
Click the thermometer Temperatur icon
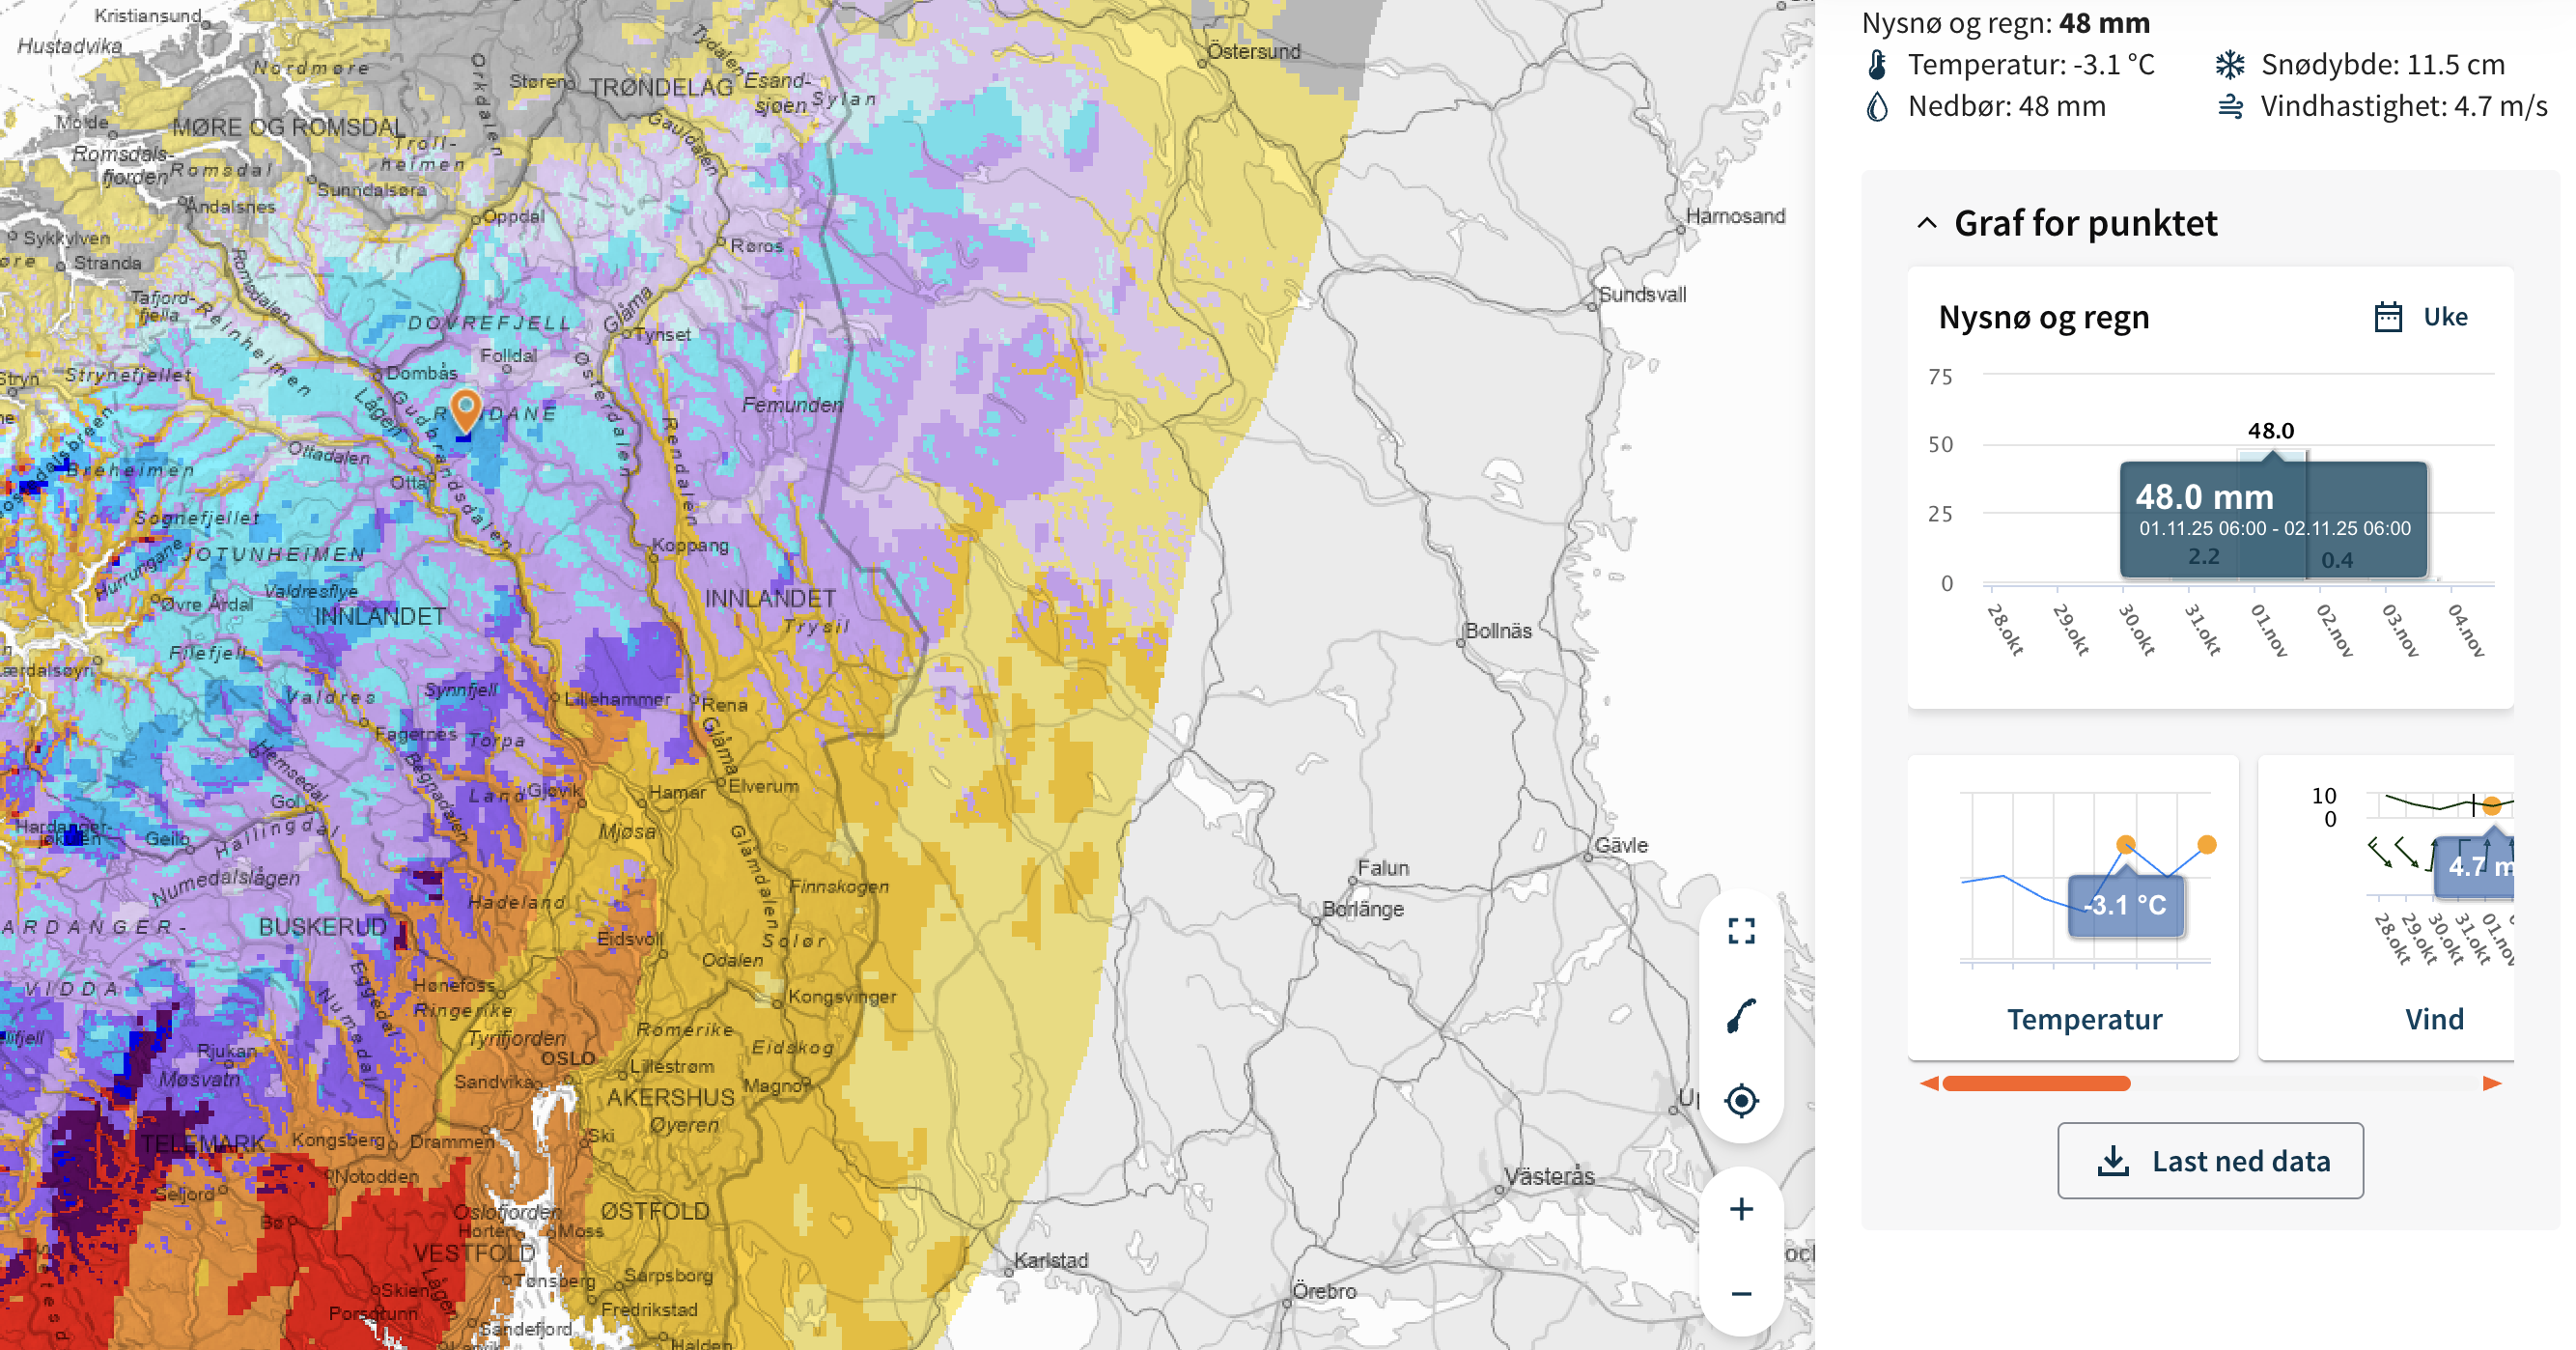tap(1877, 65)
